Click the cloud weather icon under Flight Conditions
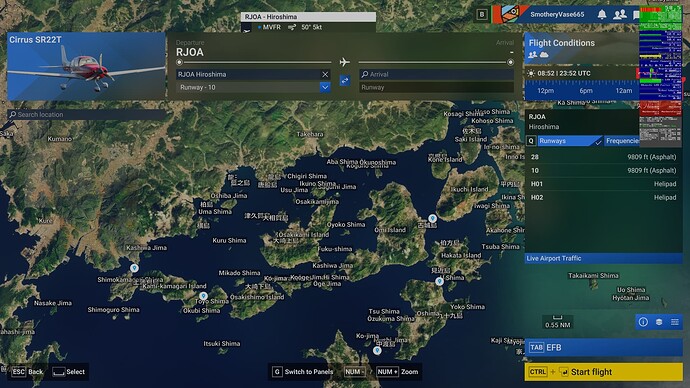 tap(544, 55)
